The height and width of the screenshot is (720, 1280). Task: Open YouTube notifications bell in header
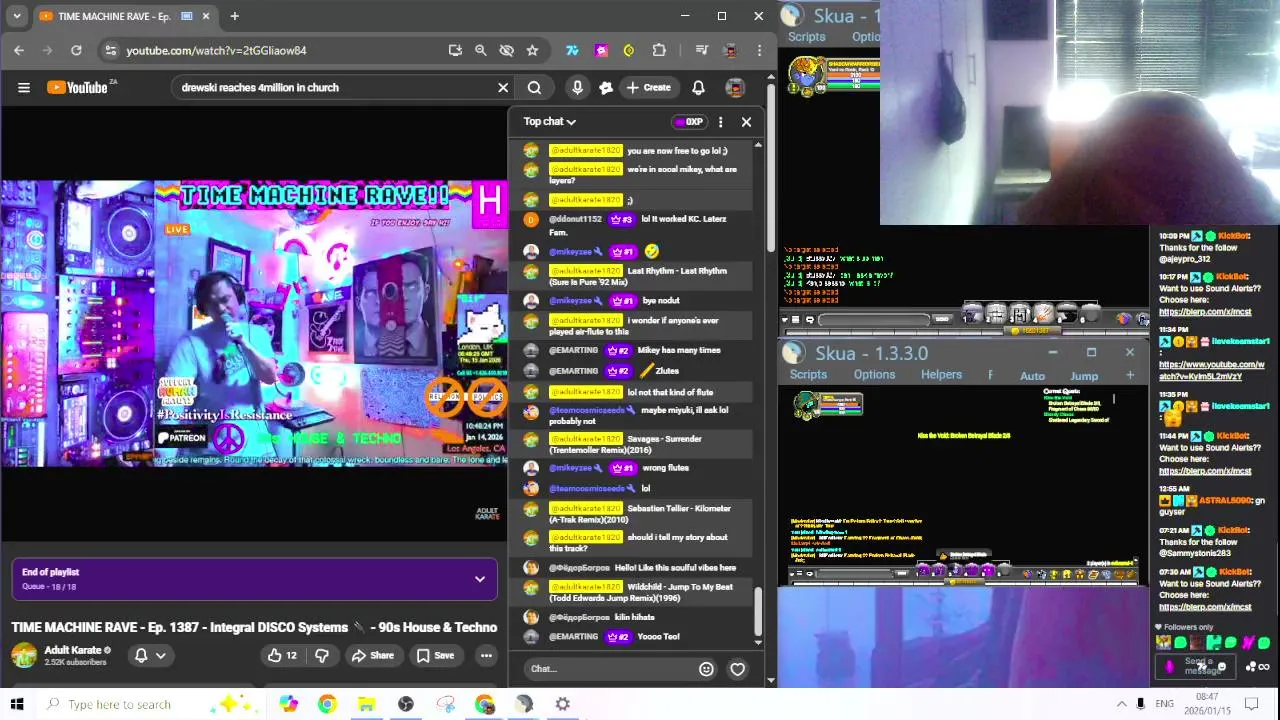point(698,87)
